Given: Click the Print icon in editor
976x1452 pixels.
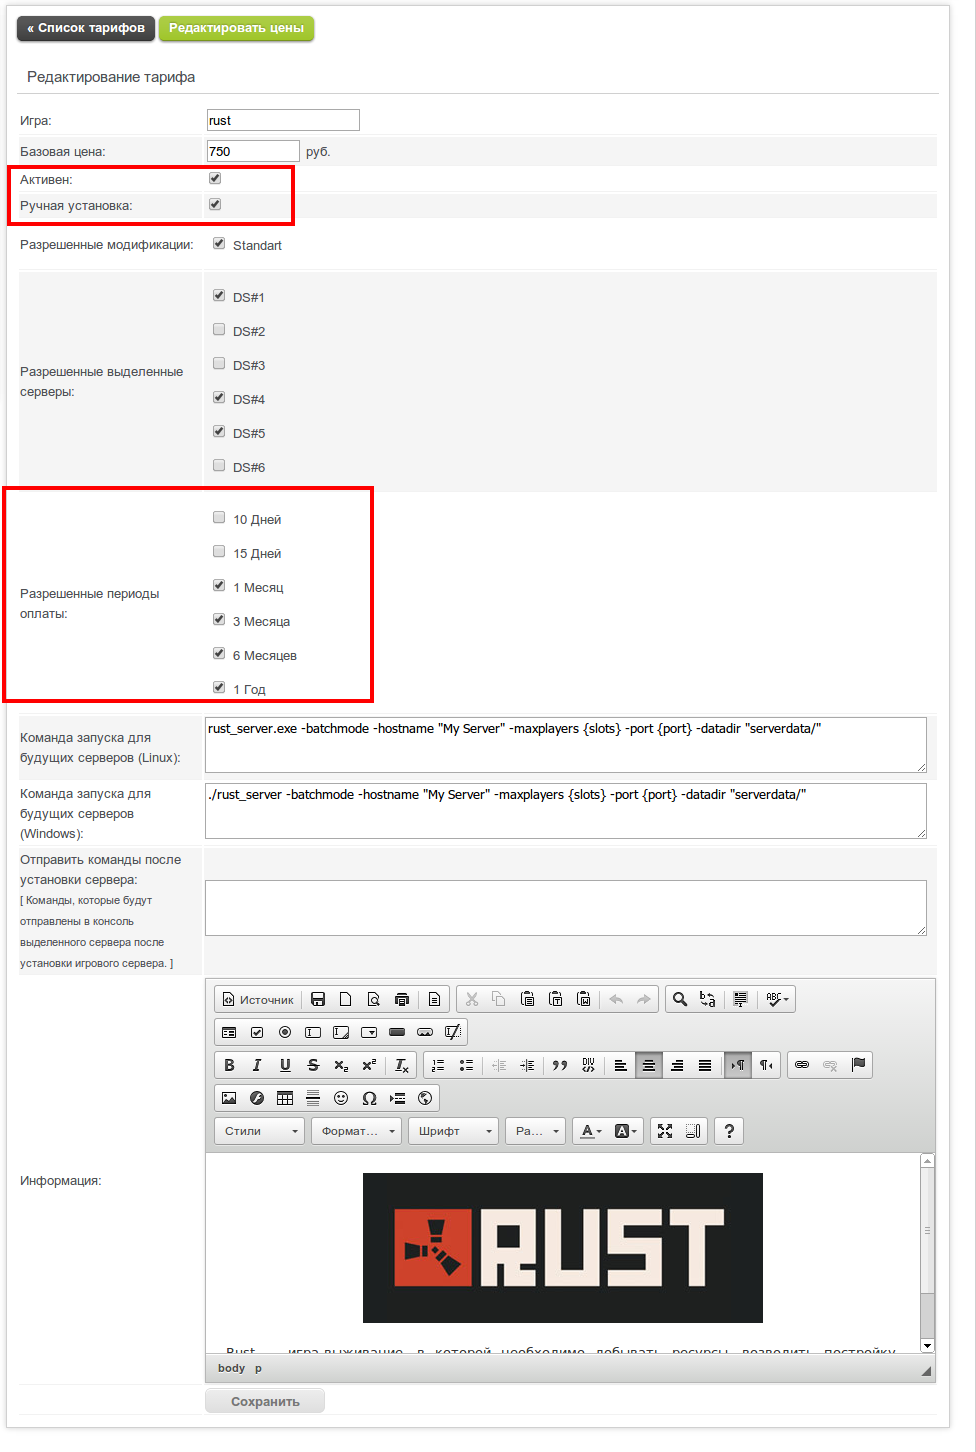Looking at the screenshot, I should tap(402, 999).
